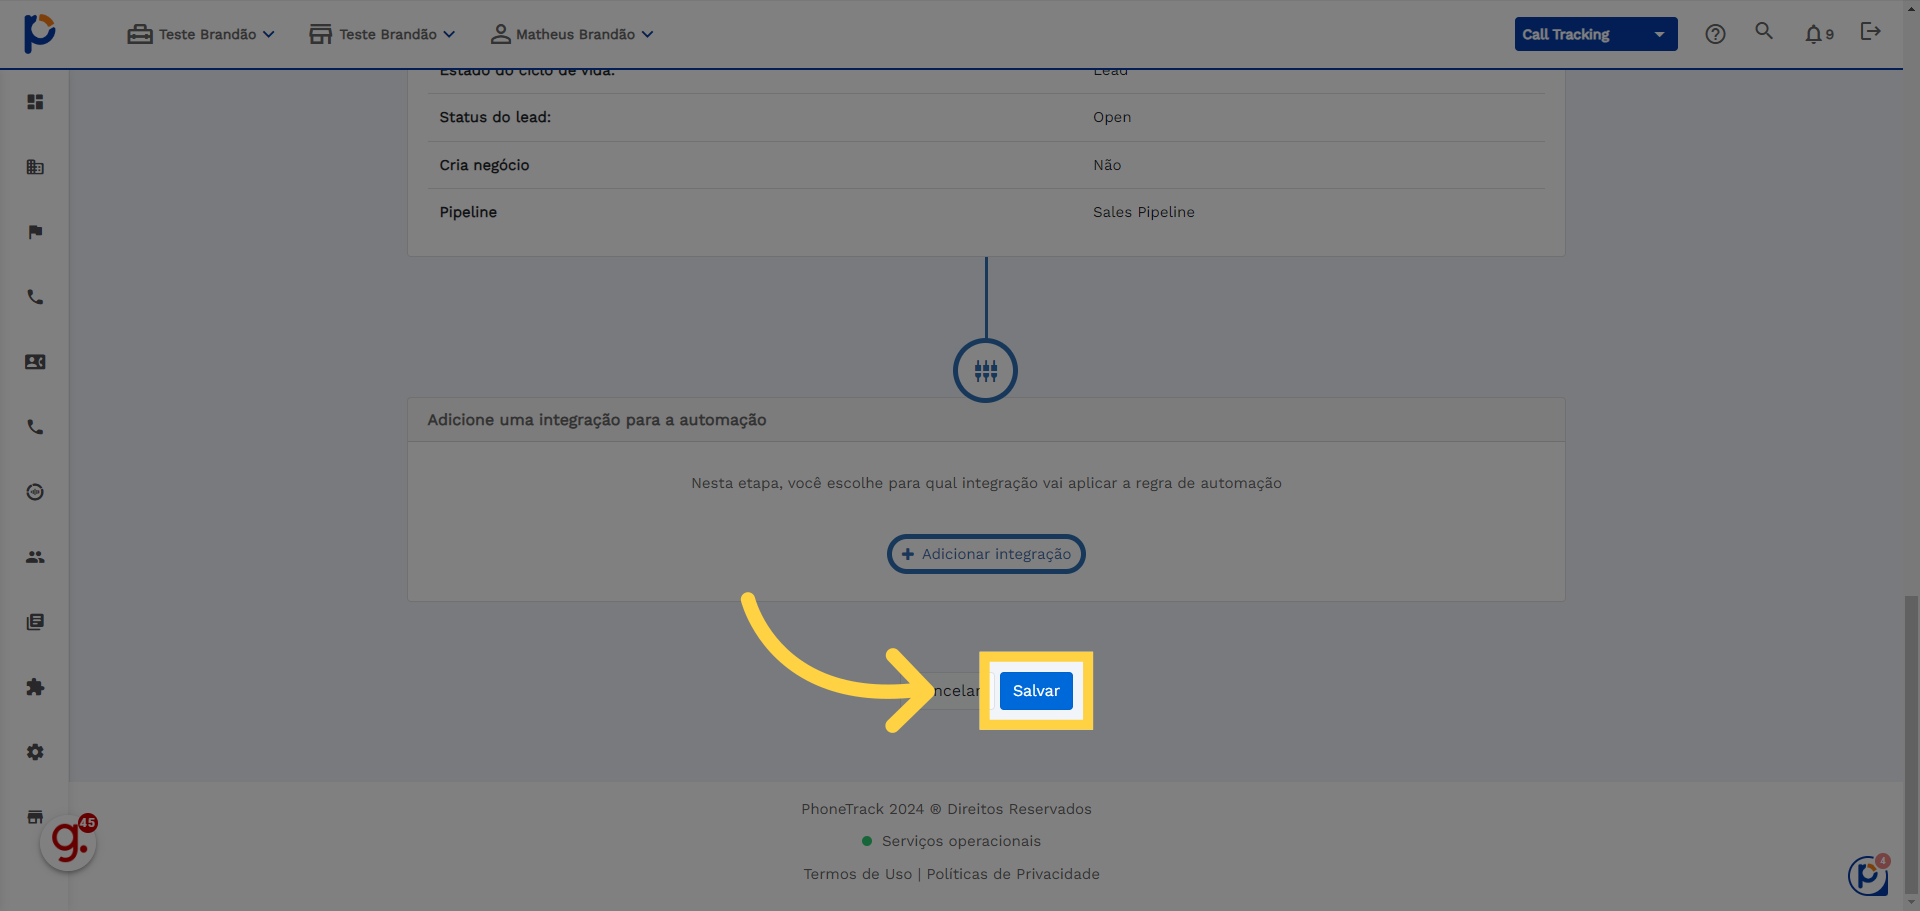Expand second Teste Brandão store dropdown
This screenshot has width=1920, height=911.
click(x=382, y=34)
